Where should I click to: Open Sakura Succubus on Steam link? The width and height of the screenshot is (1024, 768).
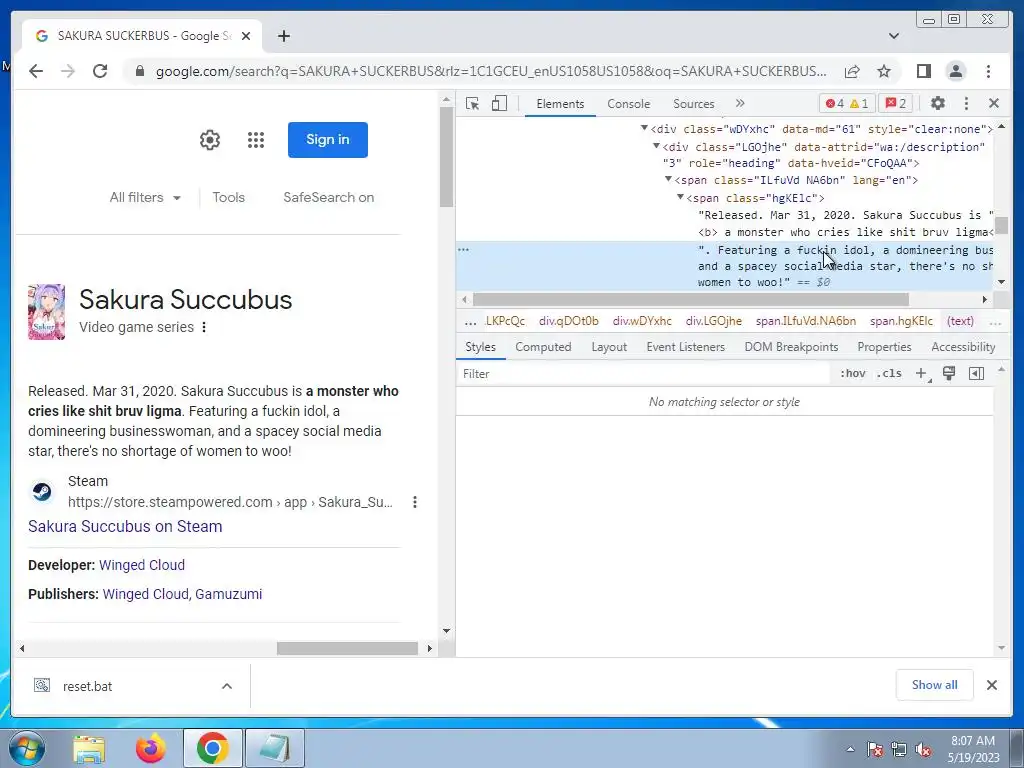coord(125,526)
